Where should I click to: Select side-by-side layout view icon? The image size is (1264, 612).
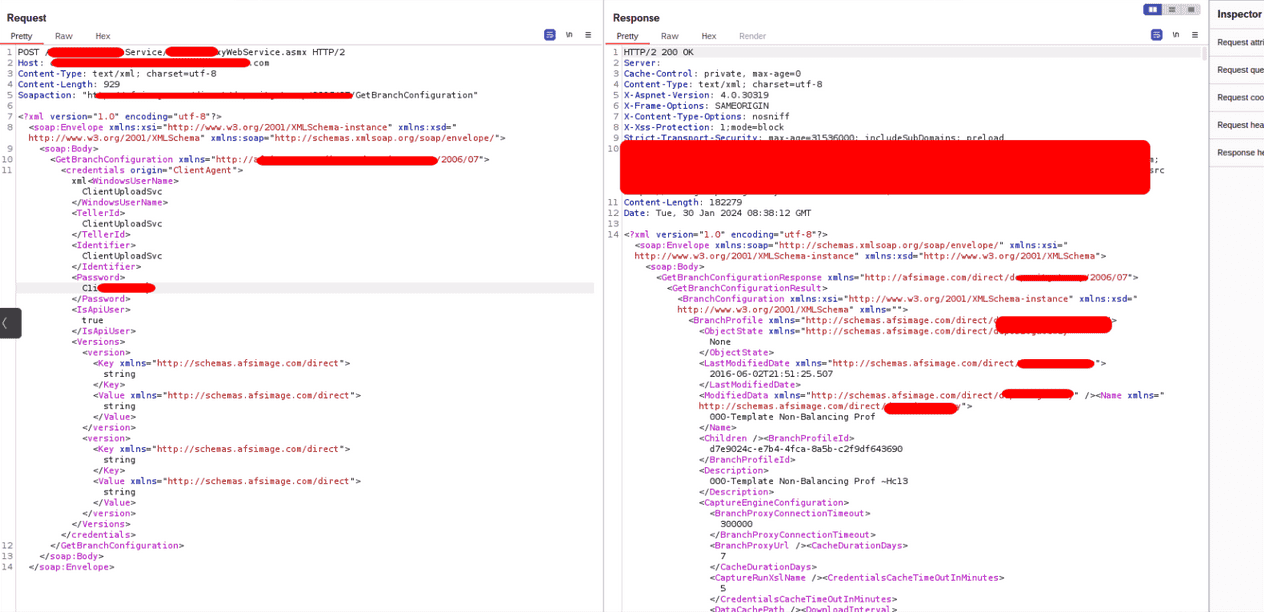(x=1152, y=10)
